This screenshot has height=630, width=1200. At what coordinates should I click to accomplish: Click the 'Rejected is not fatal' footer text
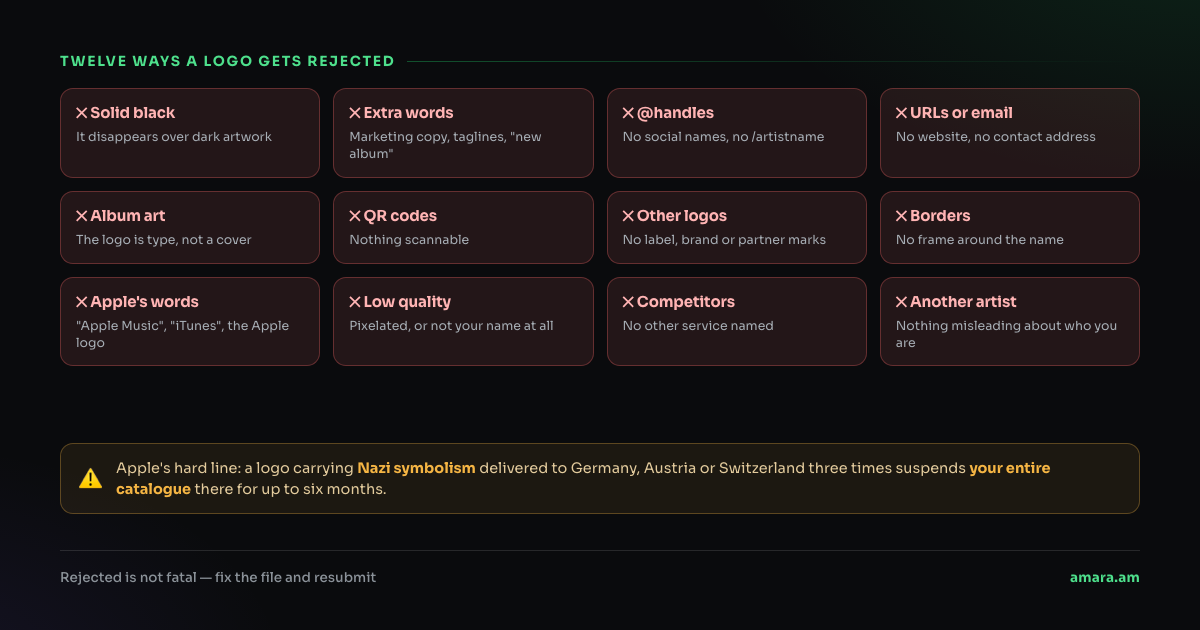pos(218,577)
